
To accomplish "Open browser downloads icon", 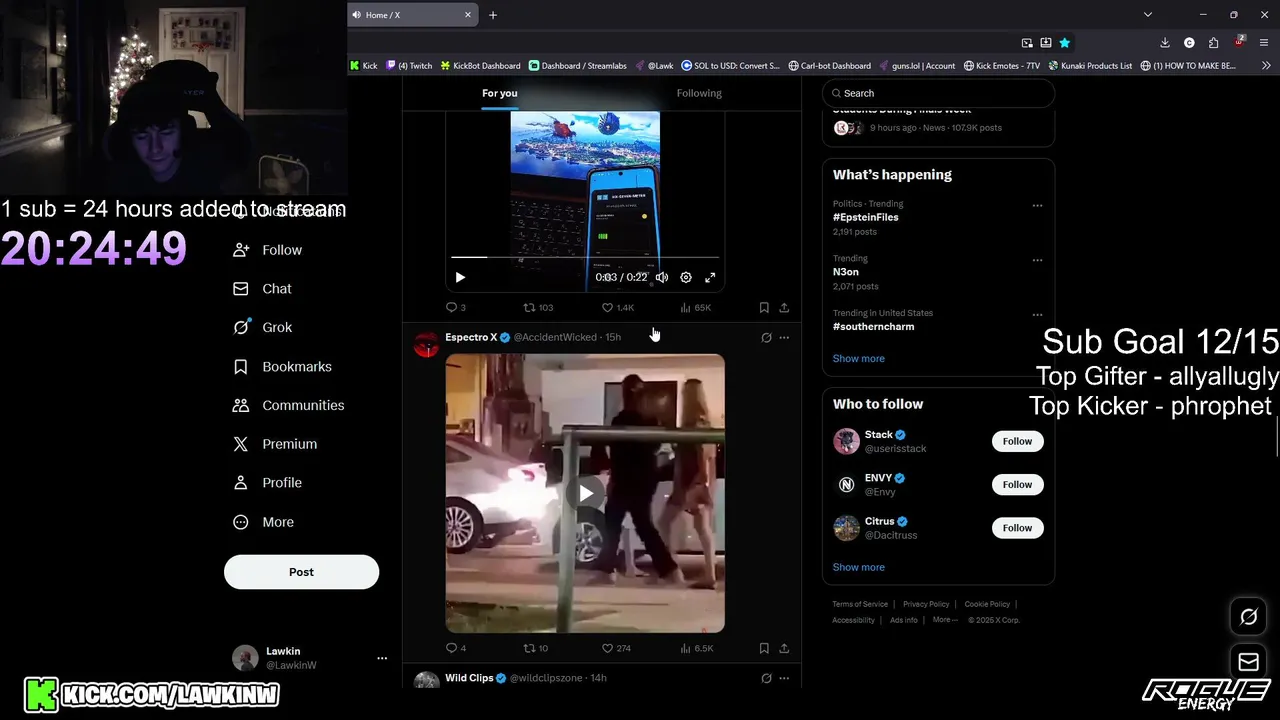I will (x=1165, y=43).
